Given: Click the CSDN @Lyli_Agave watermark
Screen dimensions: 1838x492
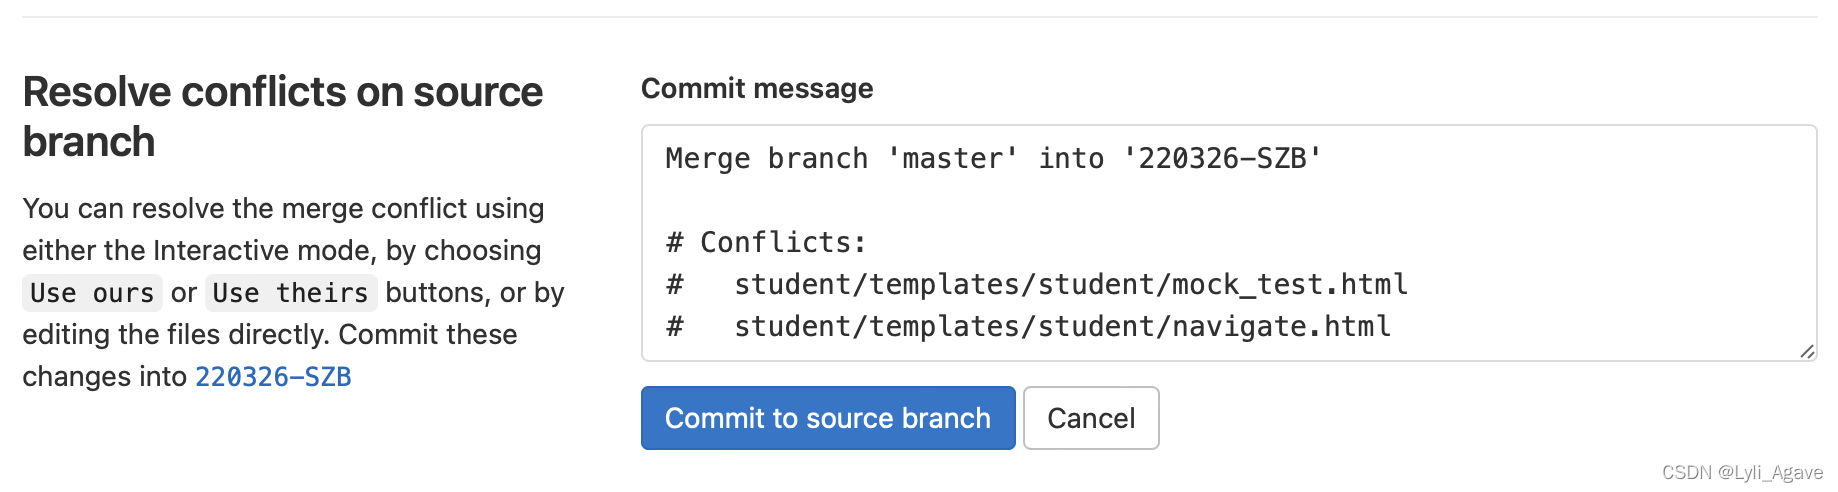Looking at the screenshot, I should pos(1741,473).
